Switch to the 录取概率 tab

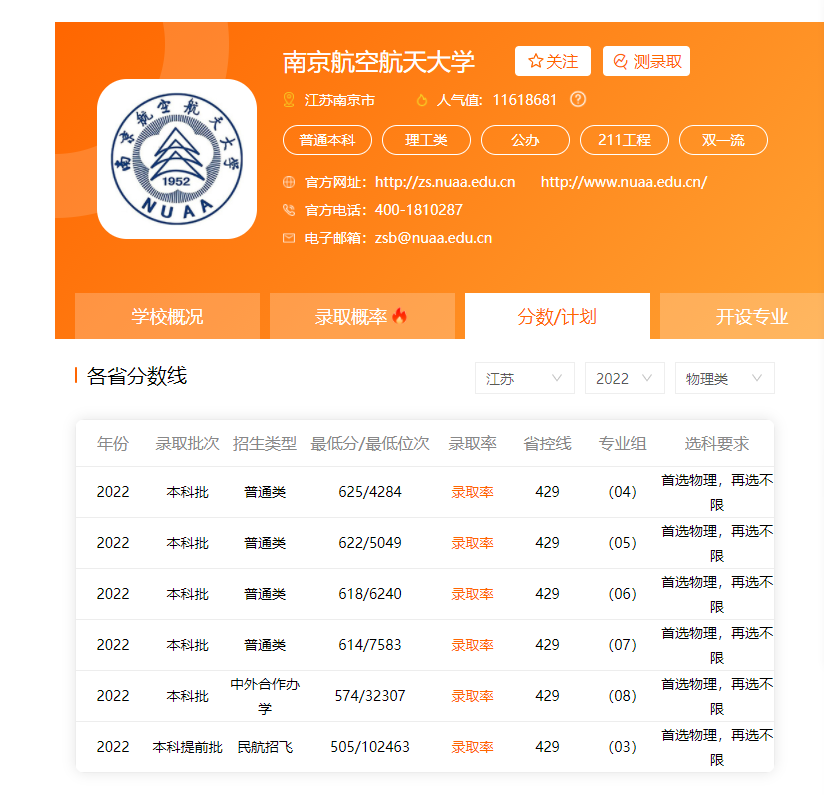pyautogui.click(x=362, y=316)
